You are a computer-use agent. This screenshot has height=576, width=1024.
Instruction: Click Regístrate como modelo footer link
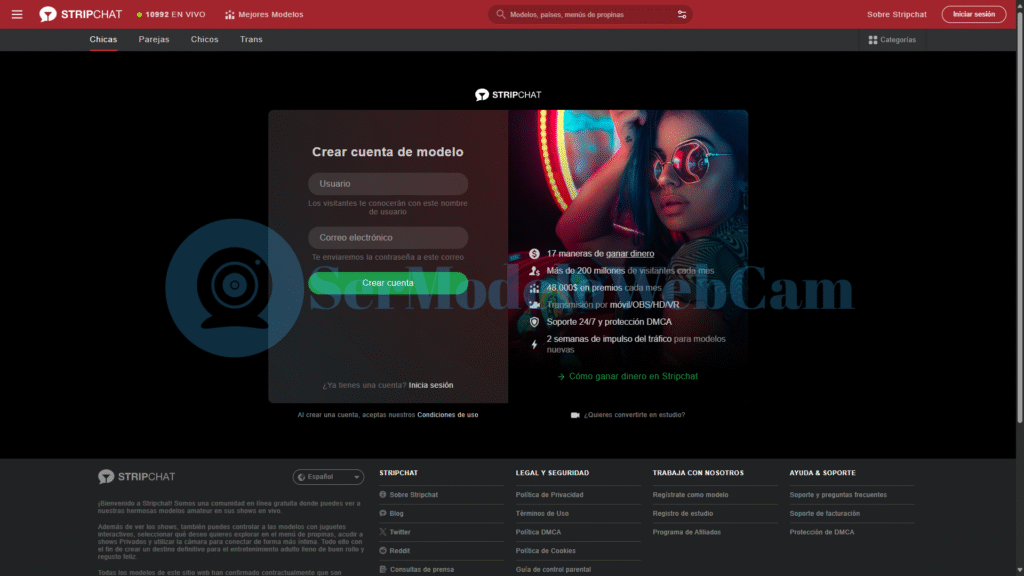(x=690, y=495)
